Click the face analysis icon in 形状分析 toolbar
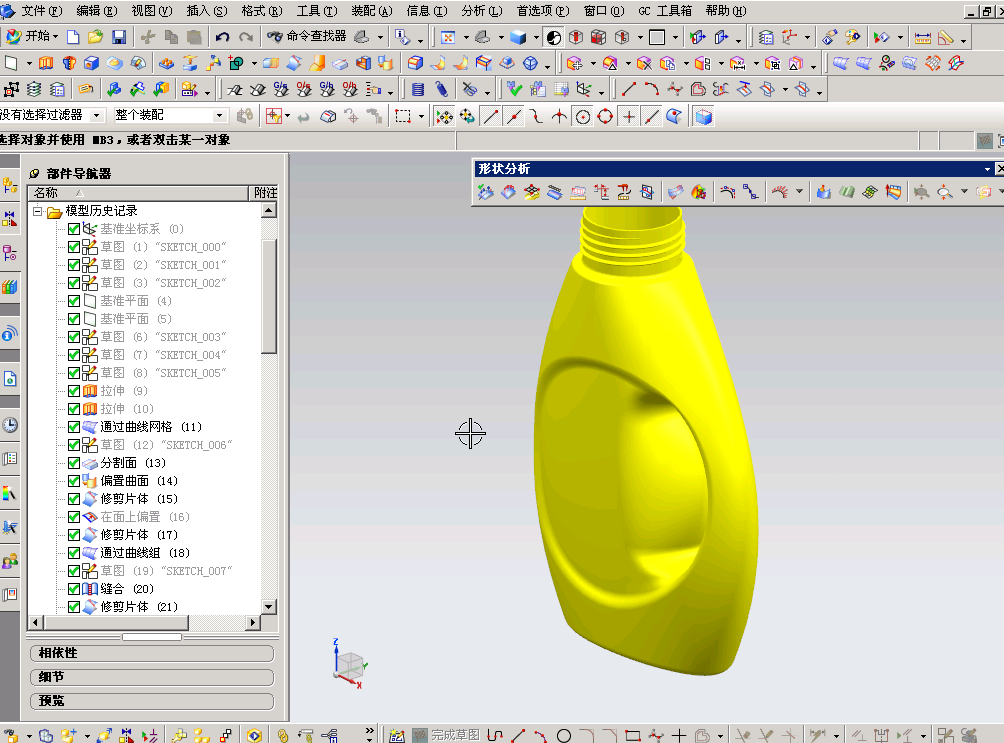Screen dimensions: 1004x743 (699, 192)
